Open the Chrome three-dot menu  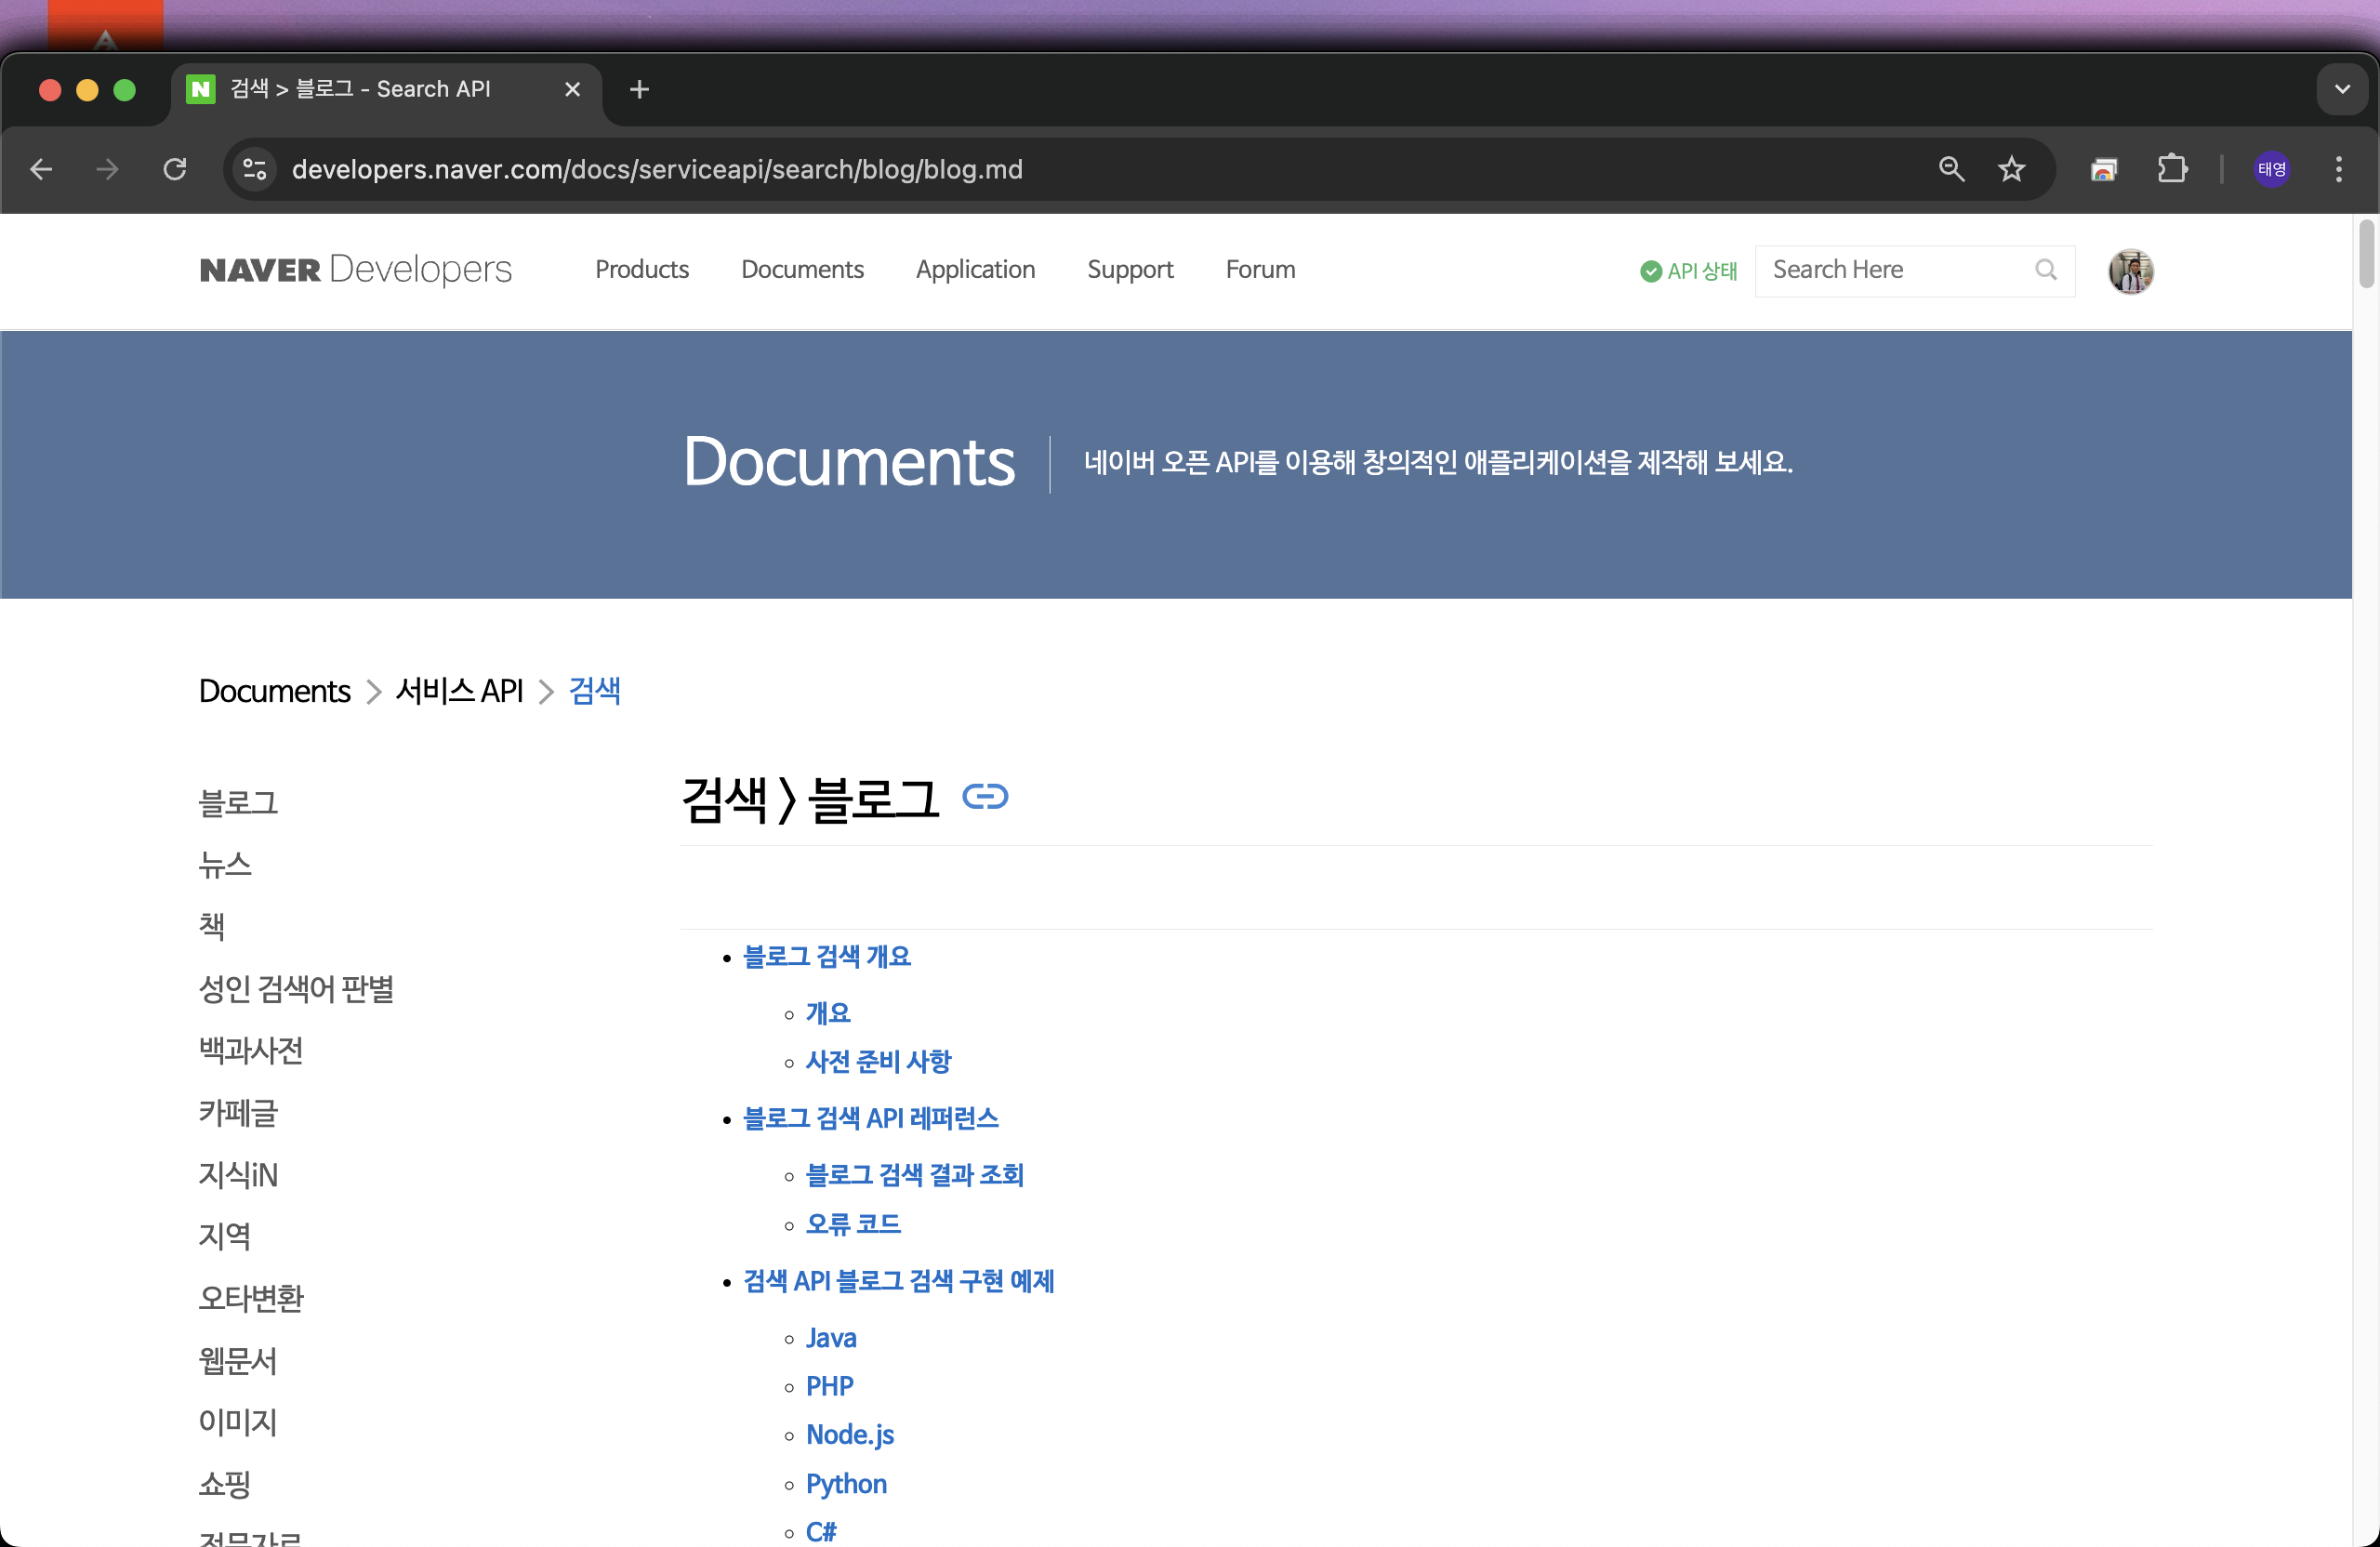[2338, 170]
